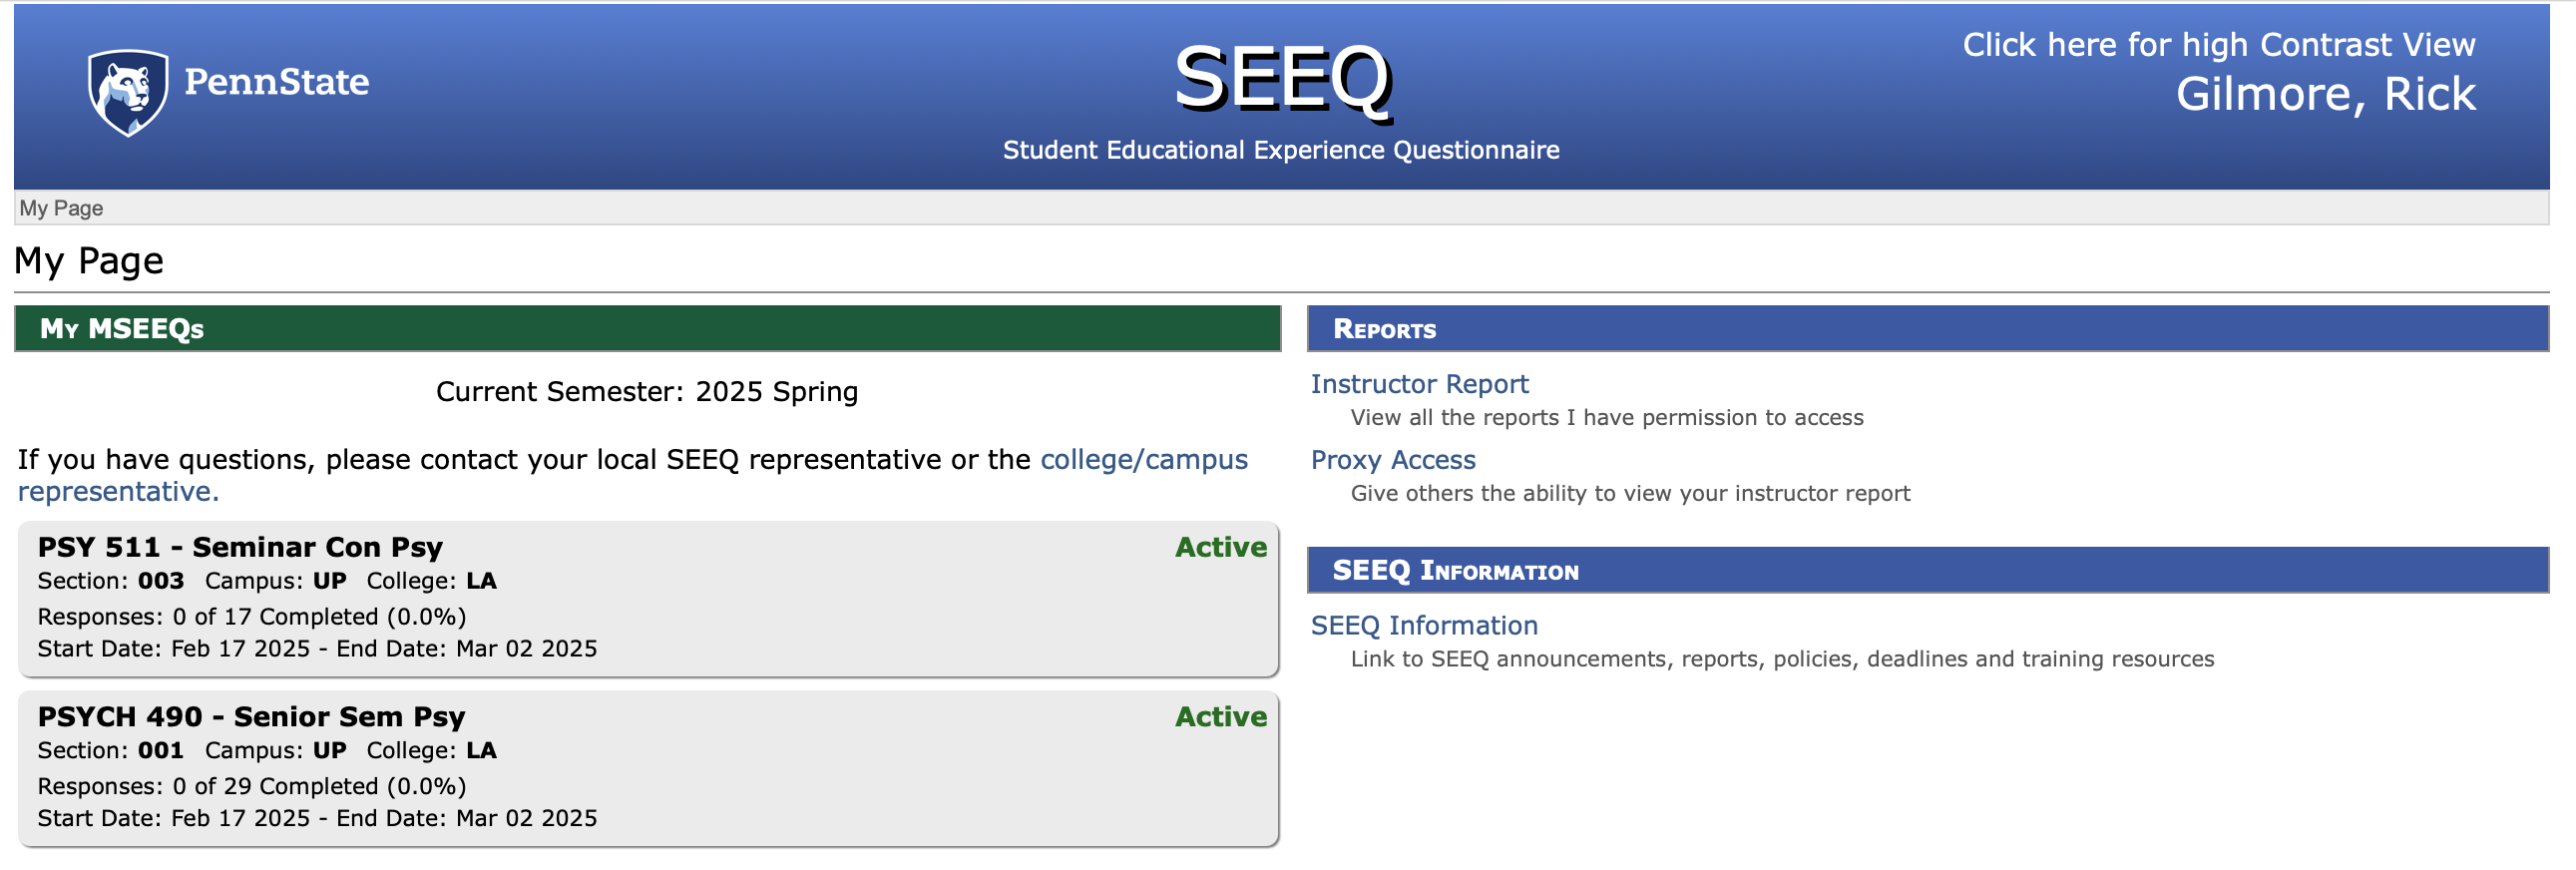This screenshot has width=2576, height=870.
Task: Open the PSYCH 490 Senior Sem Psy card
Action: click(251, 717)
